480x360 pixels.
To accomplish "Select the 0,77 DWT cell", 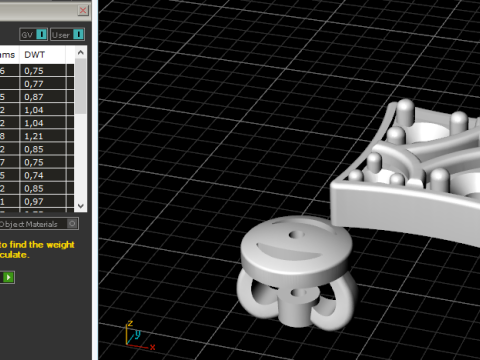I will pyautogui.click(x=42, y=84).
